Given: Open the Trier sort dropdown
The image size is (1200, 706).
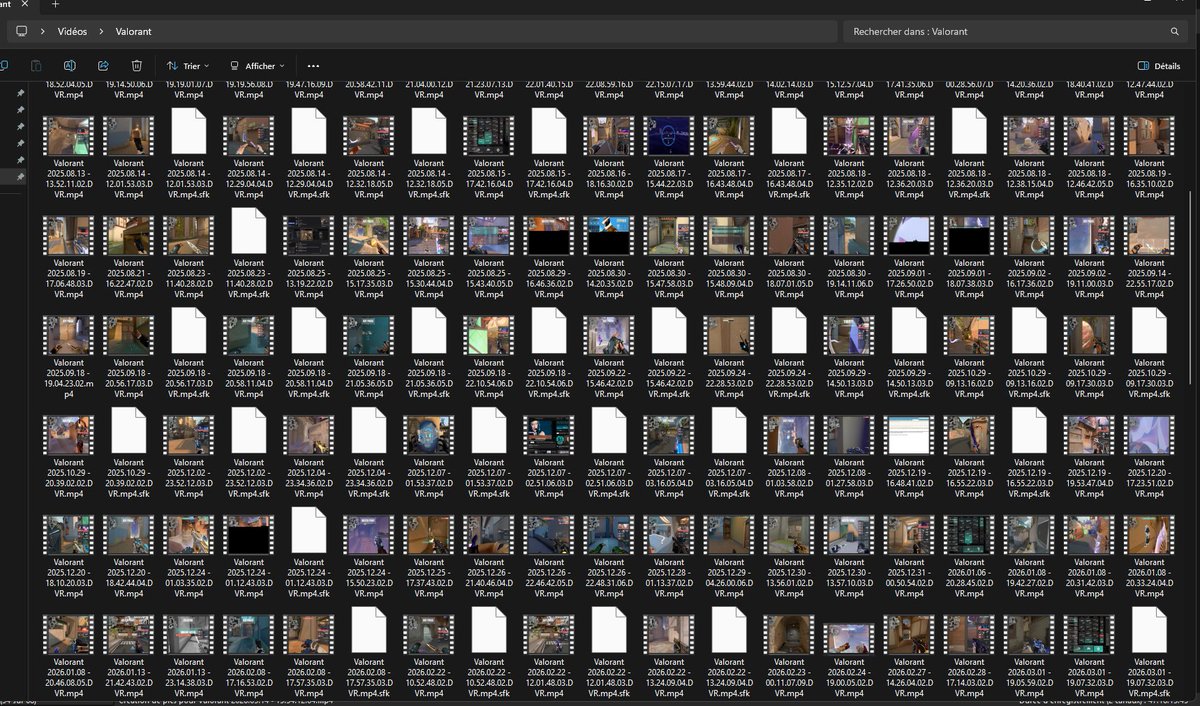Looking at the screenshot, I should [x=187, y=66].
